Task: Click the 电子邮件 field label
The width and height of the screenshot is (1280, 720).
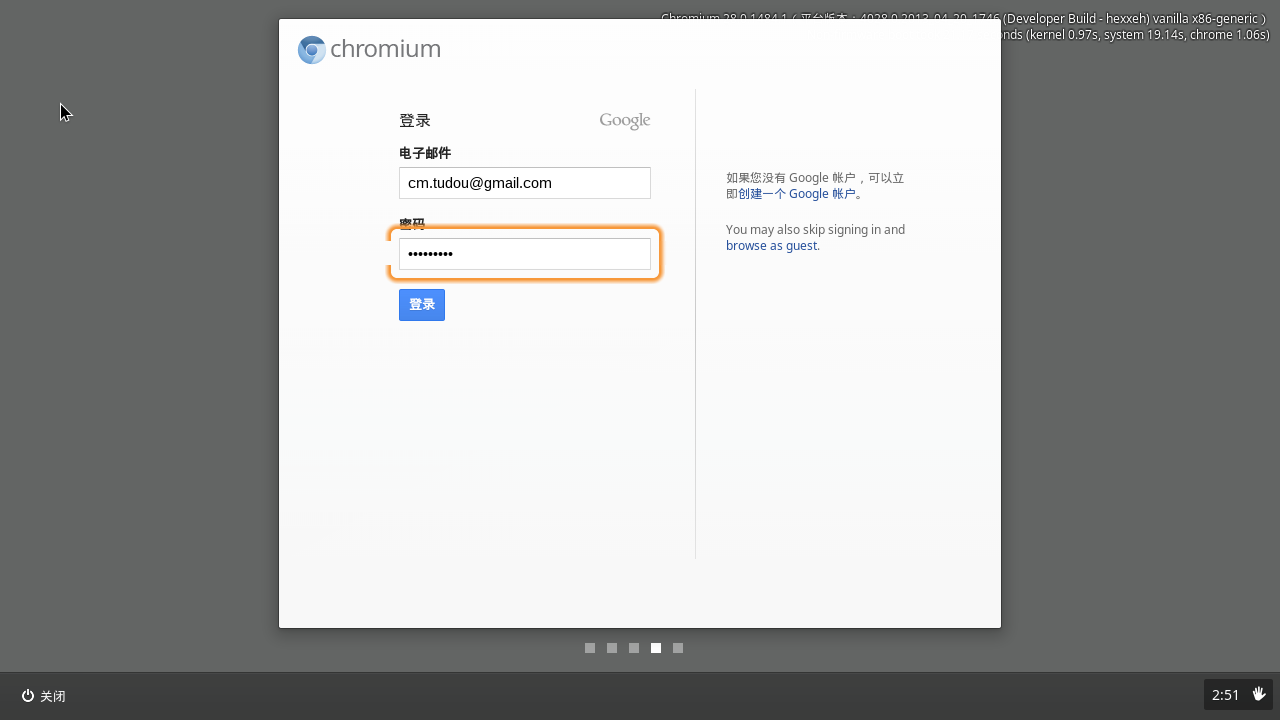Action: pyautogui.click(x=425, y=153)
